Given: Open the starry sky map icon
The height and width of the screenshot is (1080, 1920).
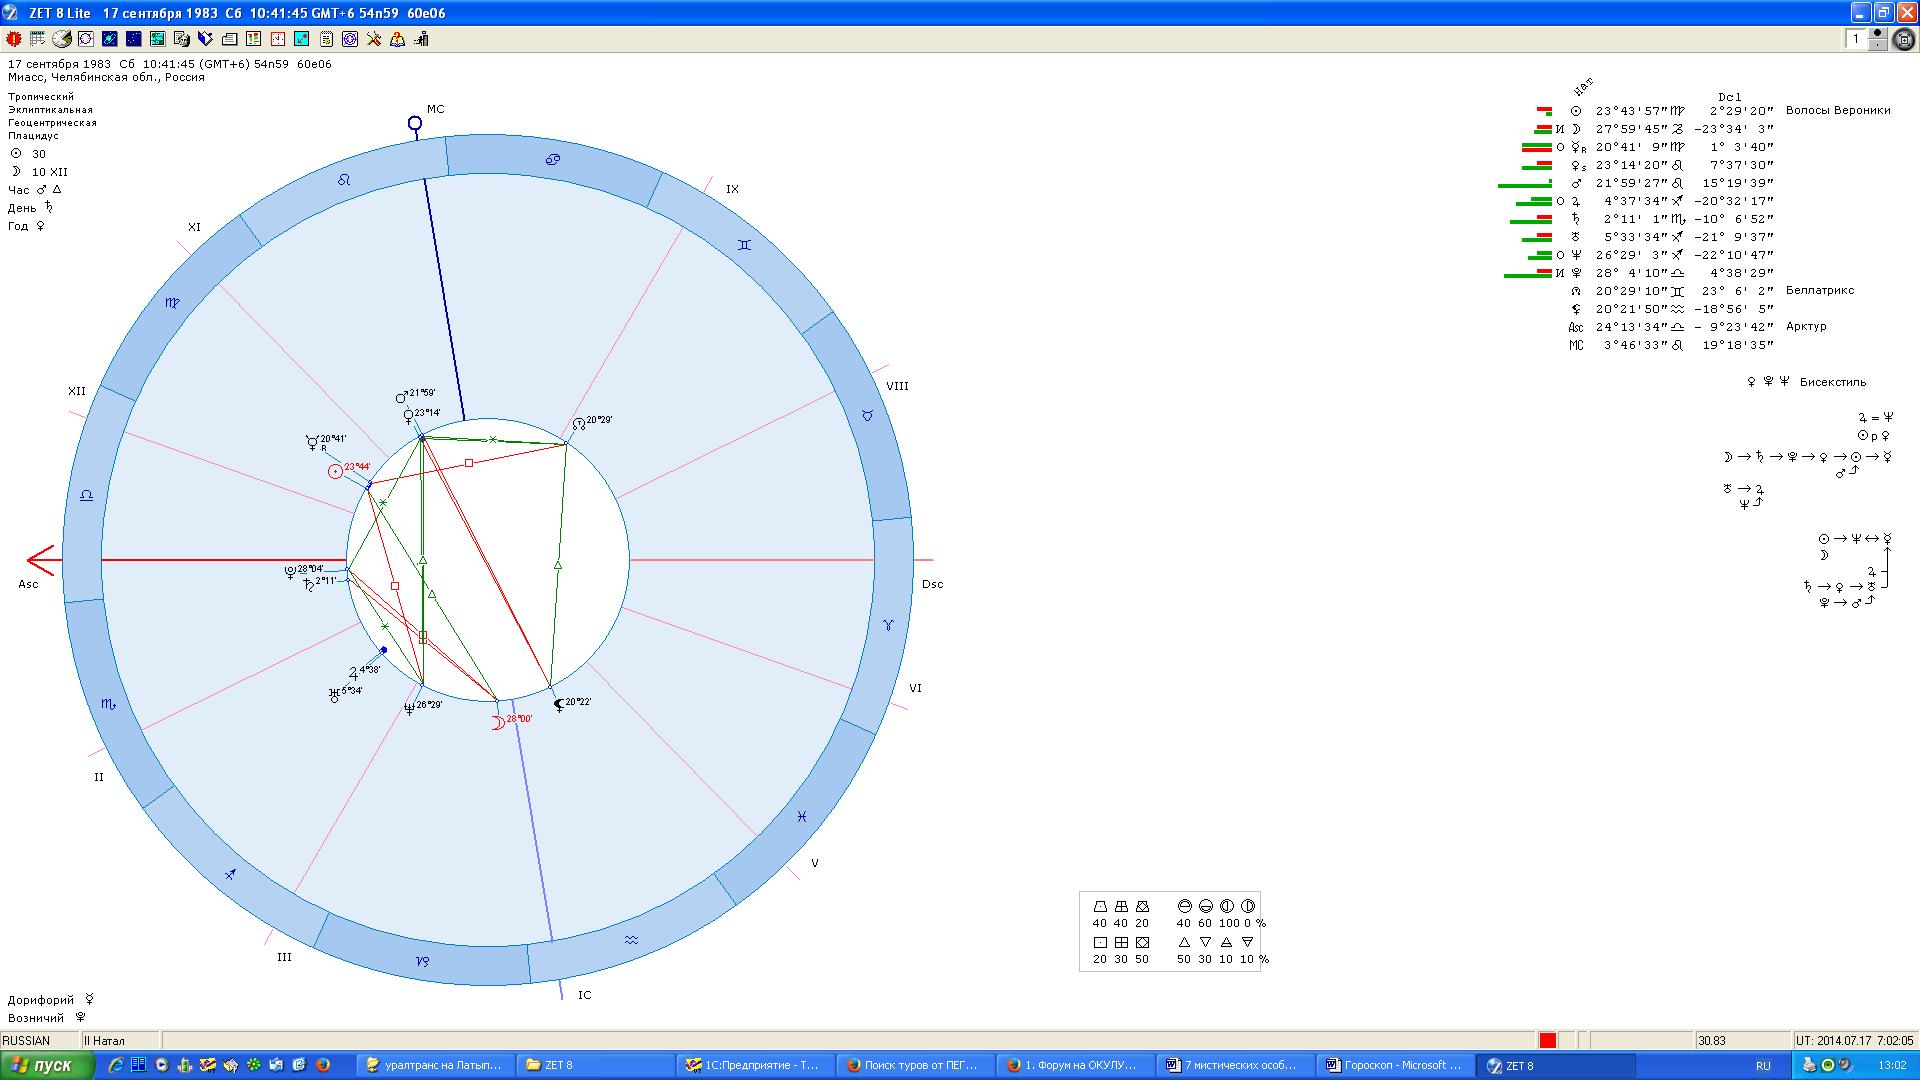Looking at the screenshot, I should pyautogui.click(x=133, y=39).
